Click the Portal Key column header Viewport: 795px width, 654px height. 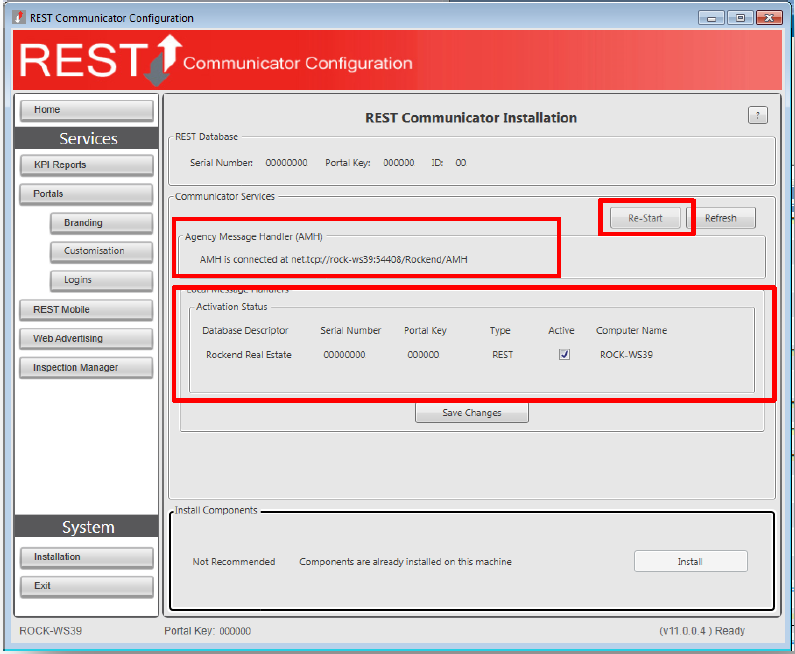[x=425, y=331]
